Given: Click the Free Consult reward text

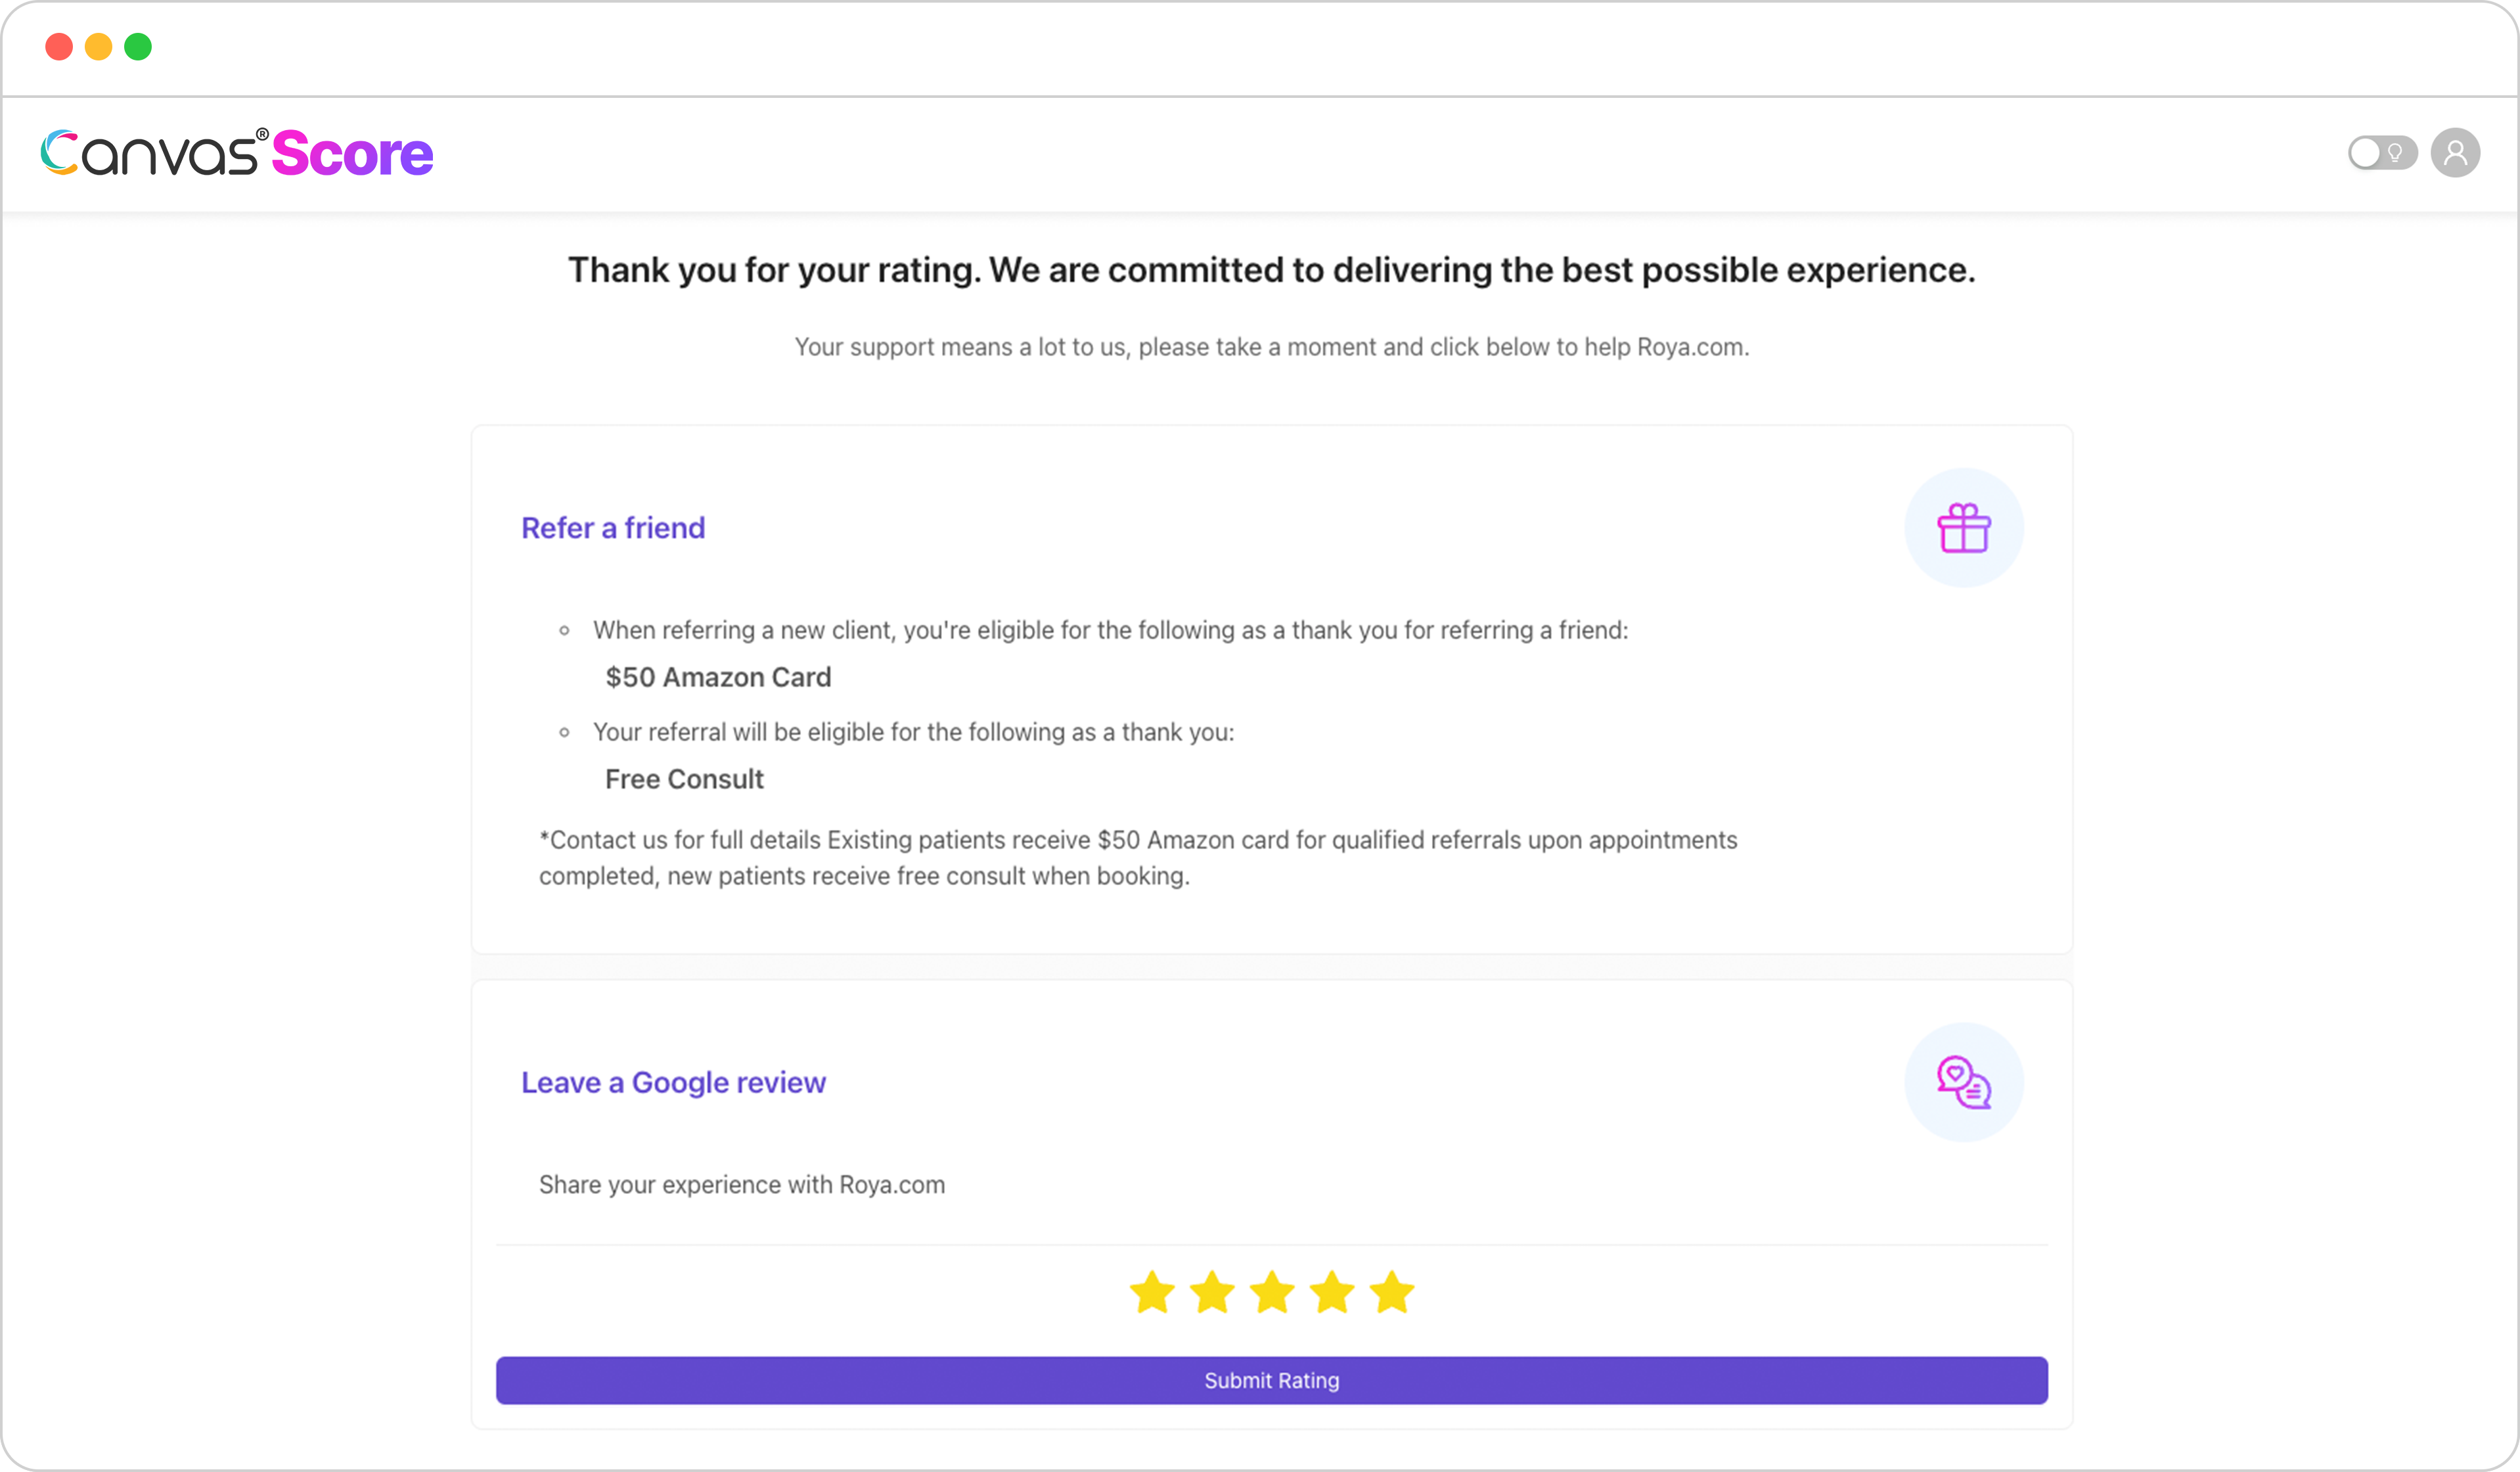Looking at the screenshot, I should pos(684,779).
